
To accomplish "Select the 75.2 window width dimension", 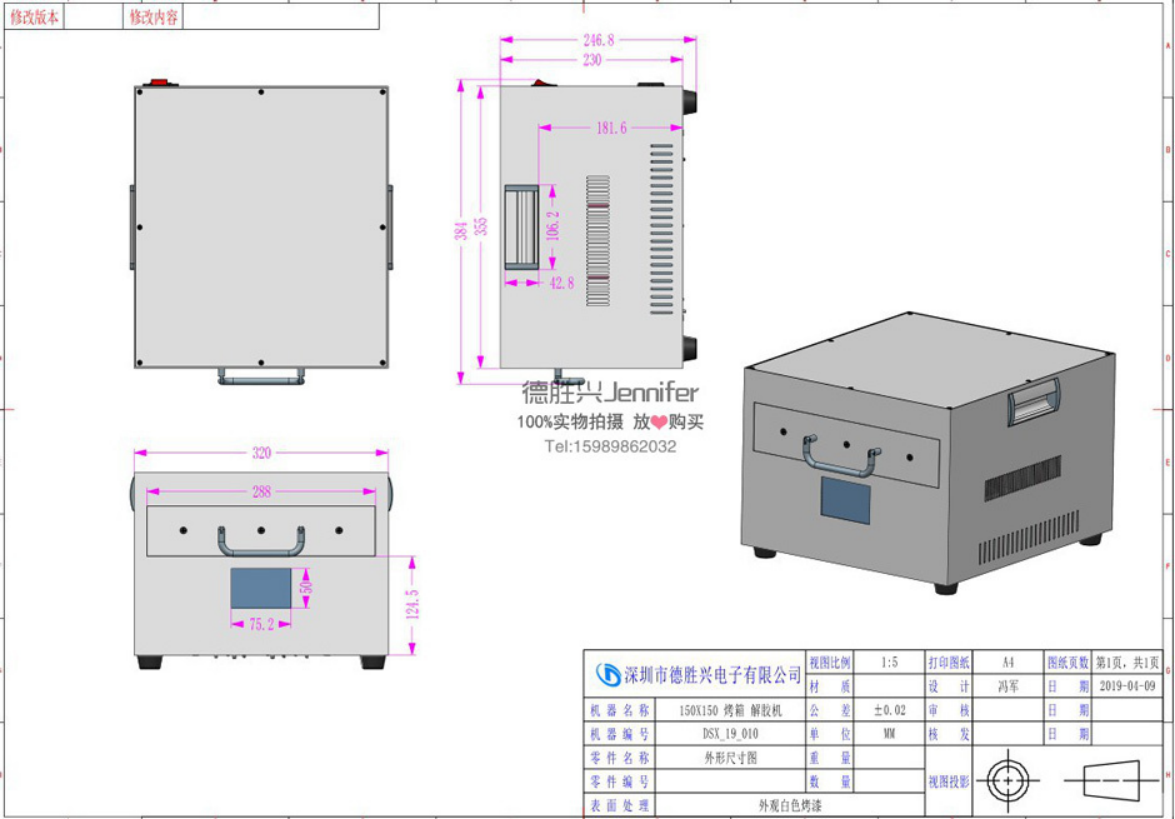I will click(262, 624).
